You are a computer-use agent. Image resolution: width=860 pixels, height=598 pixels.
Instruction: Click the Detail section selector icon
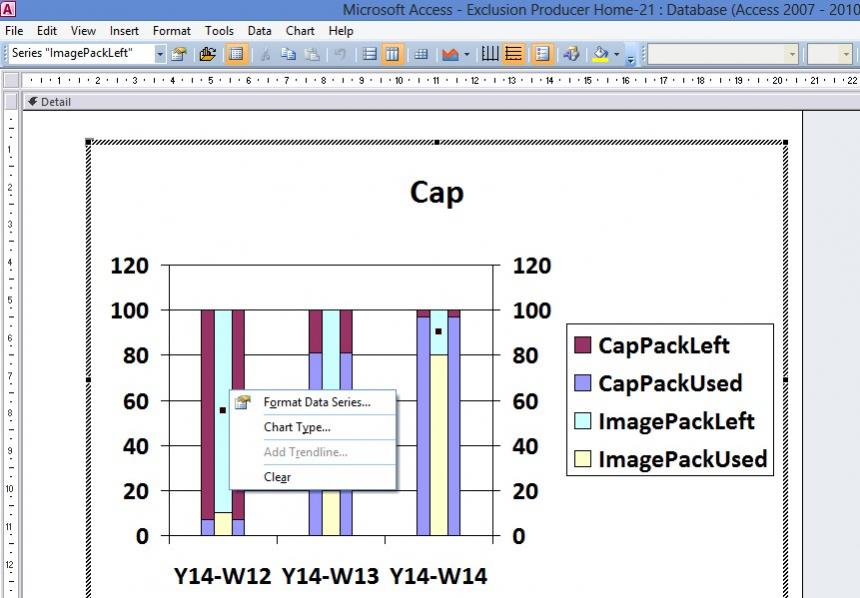32,101
